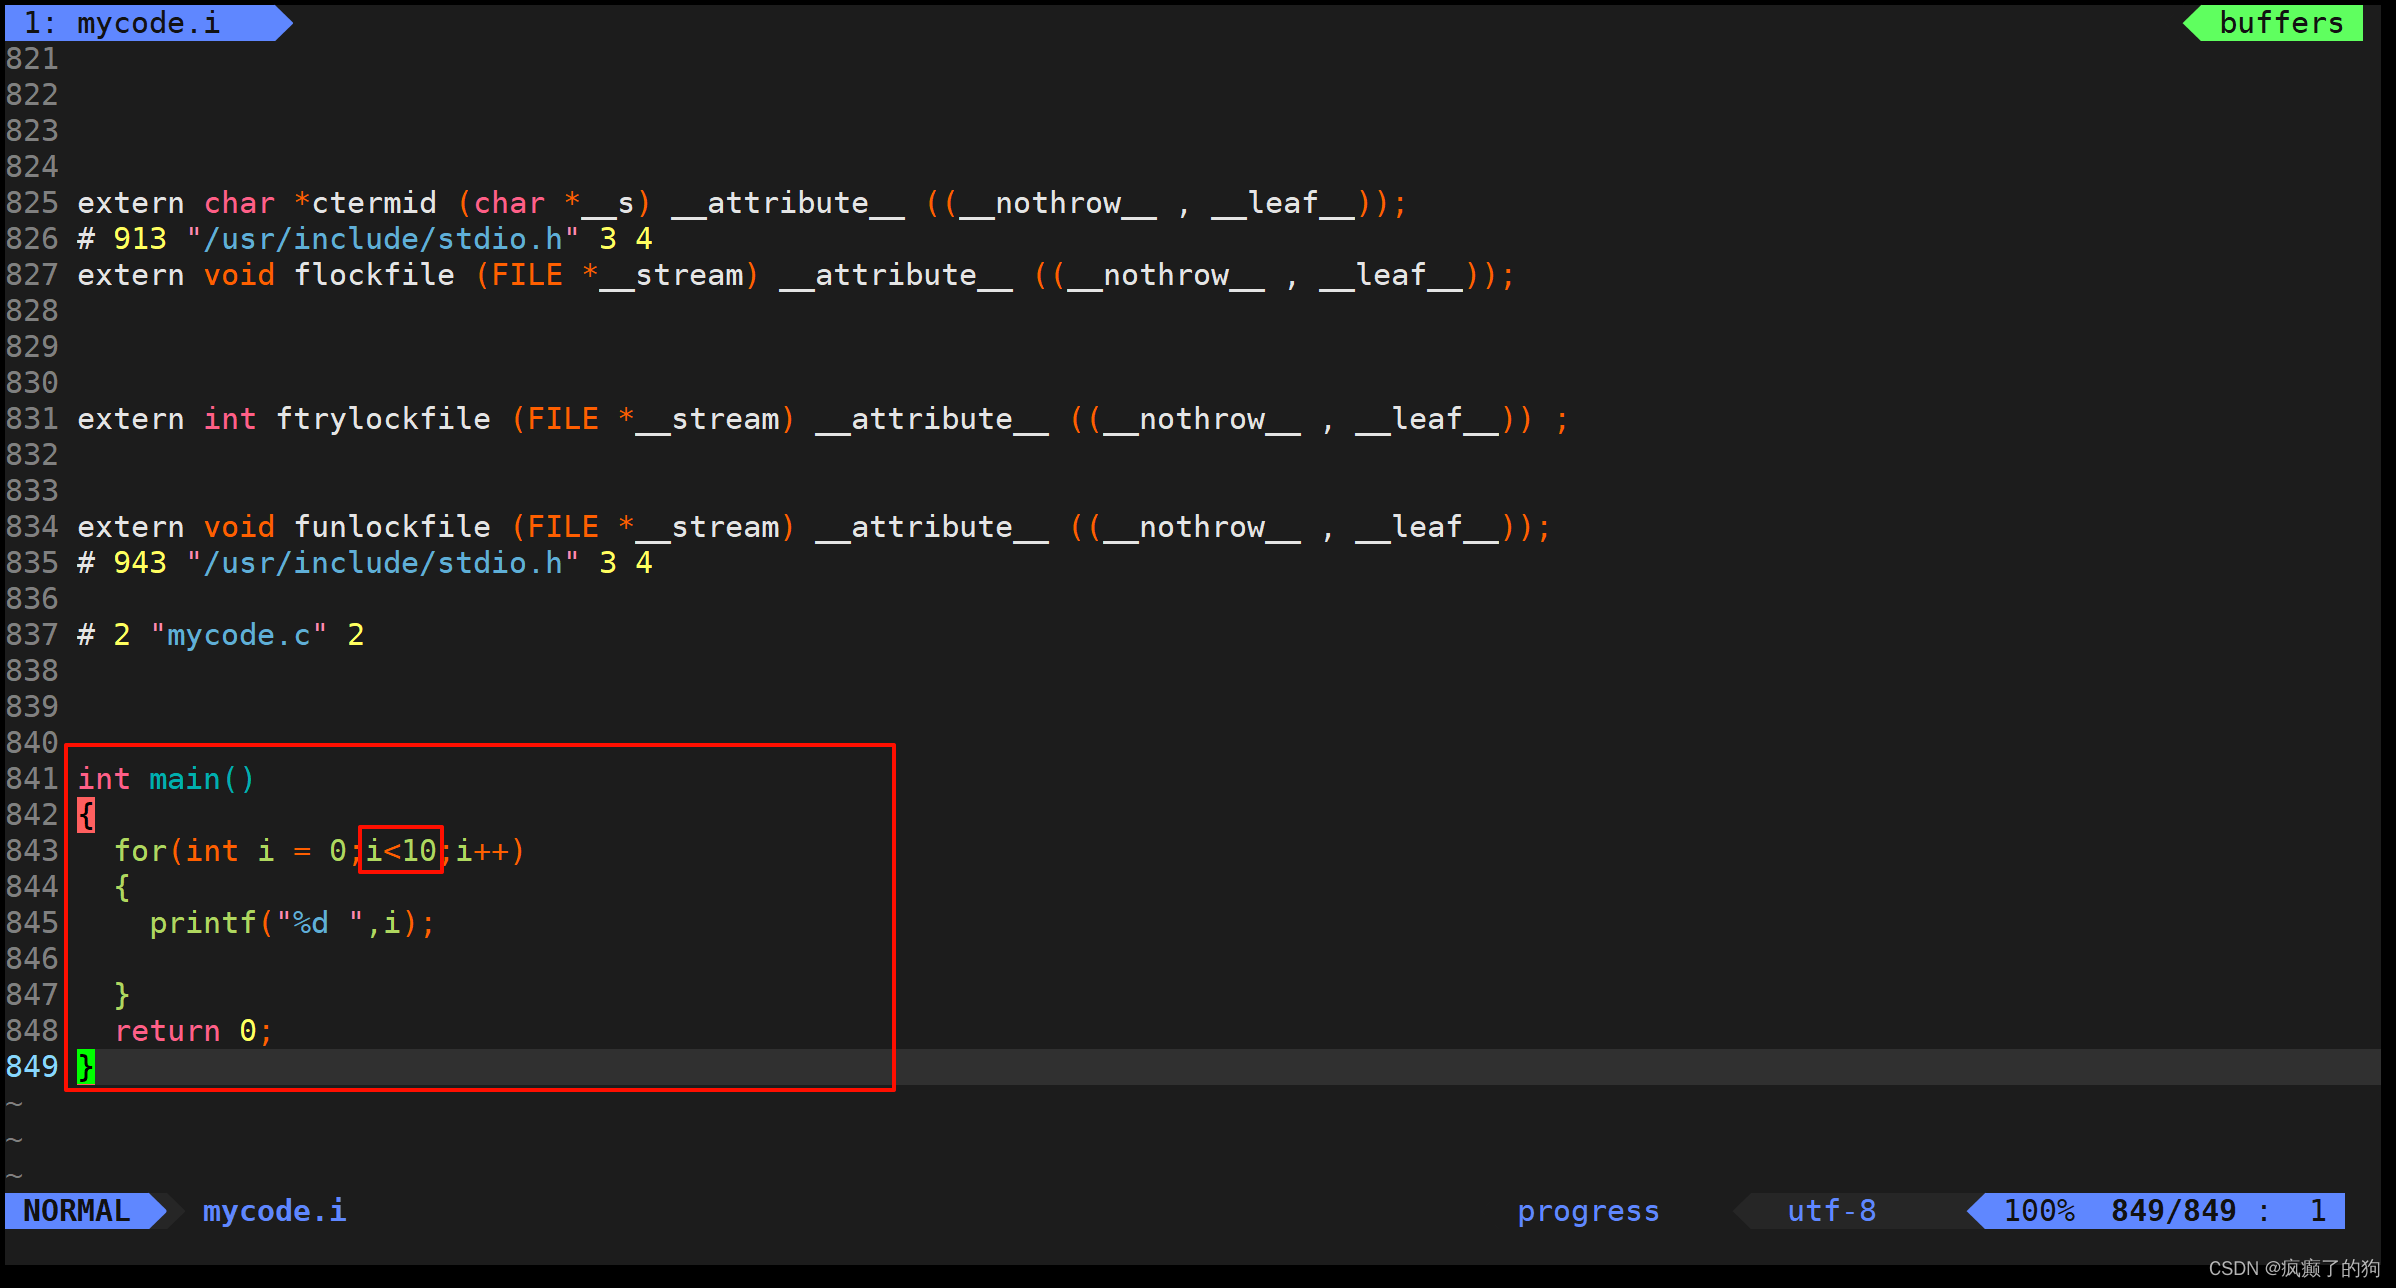Image resolution: width=2396 pixels, height=1288 pixels.
Task: Click 'main()' on line 841
Action: (x=203, y=779)
